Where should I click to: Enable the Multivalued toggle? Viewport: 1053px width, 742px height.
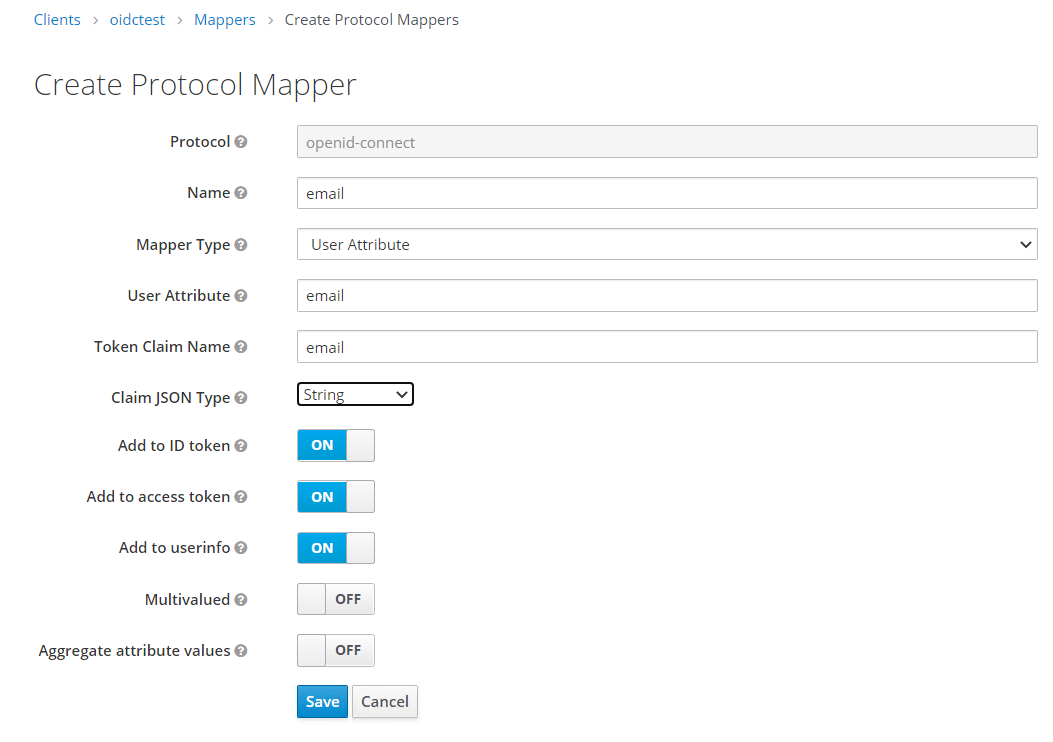335,600
